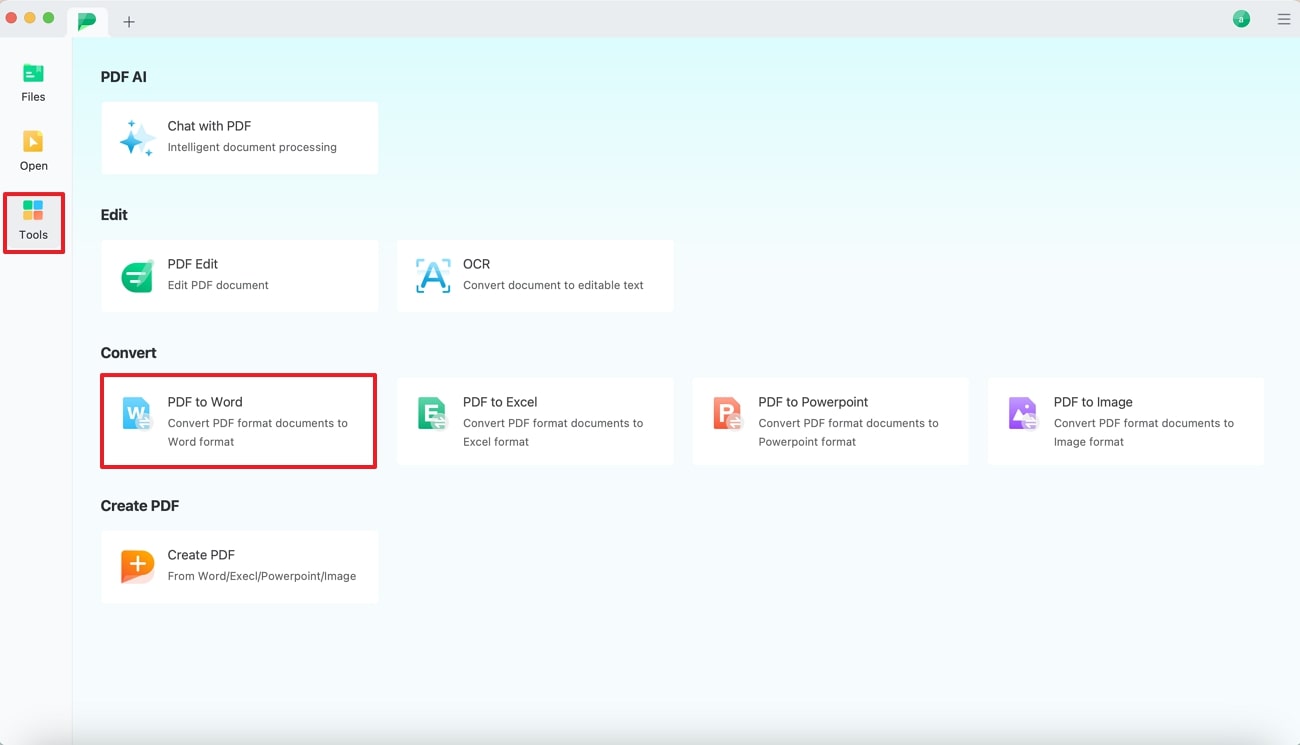Click the 'Convert' section heading
Viewport: 1300px width, 745px height.
[x=129, y=353]
